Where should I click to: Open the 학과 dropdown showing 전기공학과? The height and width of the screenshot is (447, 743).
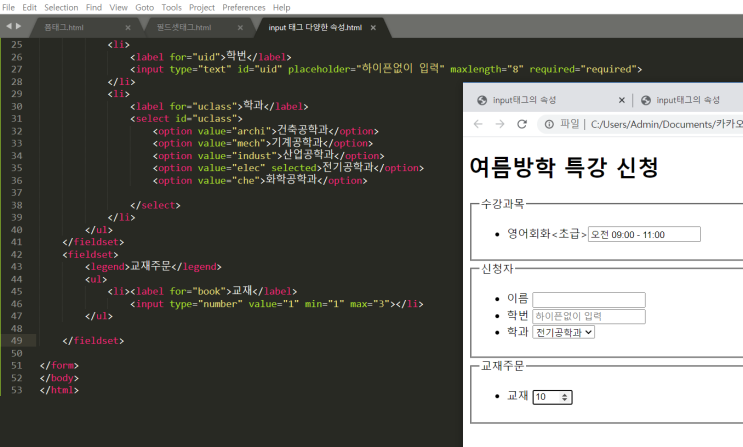click(563, 332)
